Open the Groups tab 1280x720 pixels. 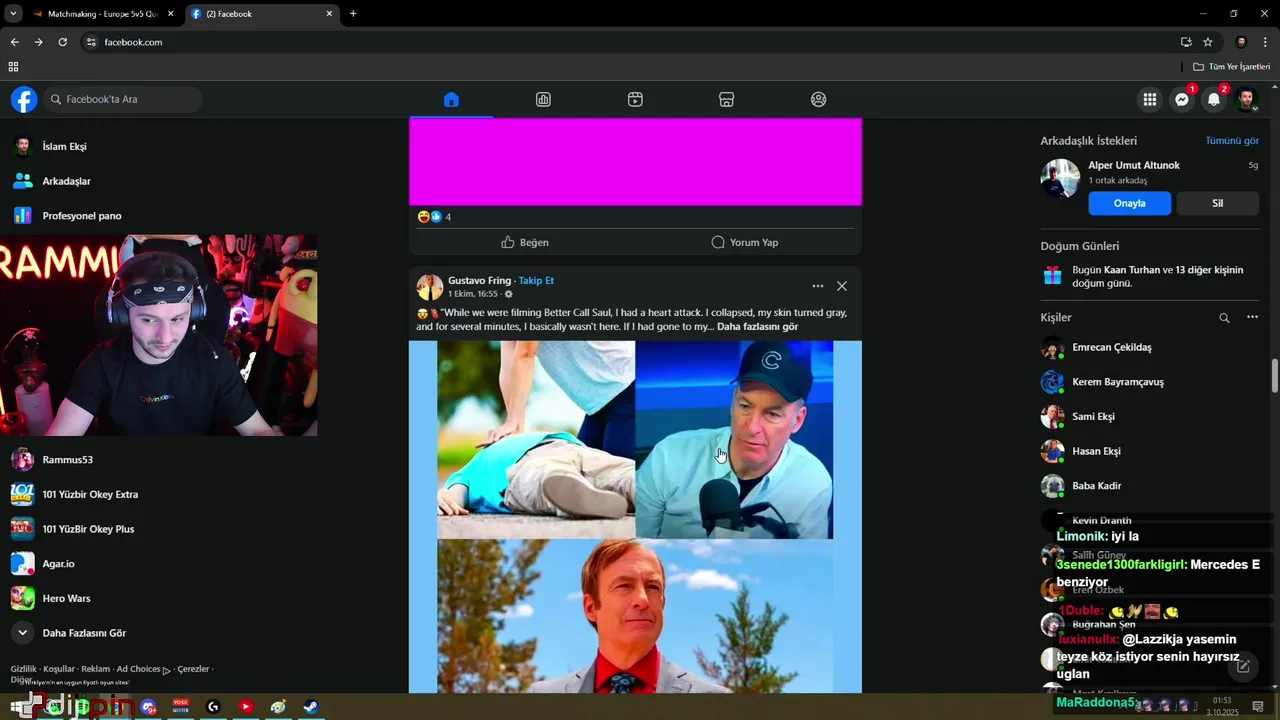click(x=819, y=99)
